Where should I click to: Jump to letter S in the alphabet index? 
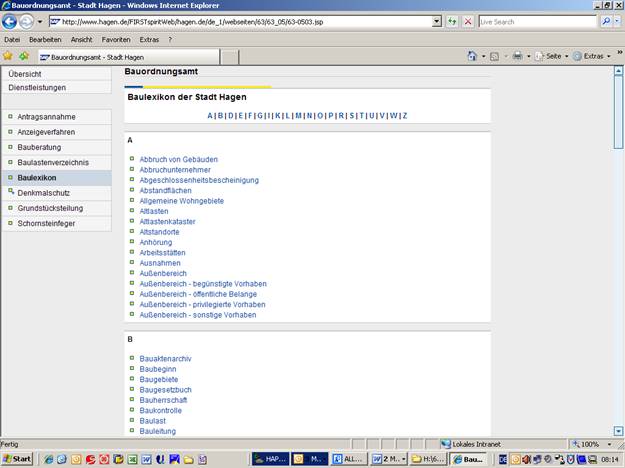pyautogui.click(x=350, y=116)
